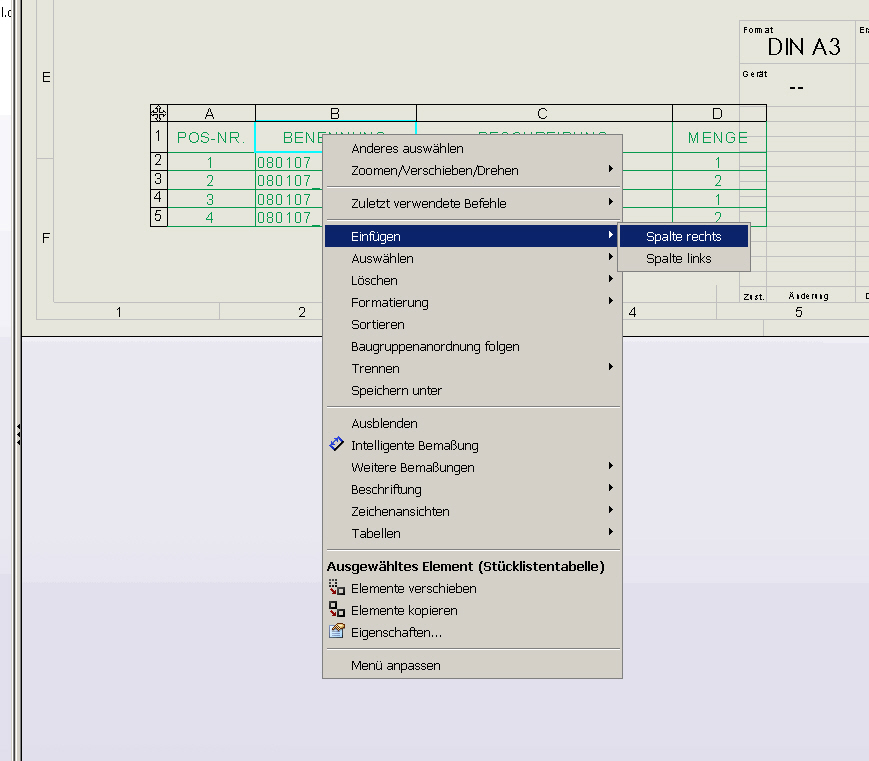Viewport: 869px width, 761px height.
Task: Expand the Zoomen/Verschieben/Drehen submenu arrow
Action: coord(610,168)
